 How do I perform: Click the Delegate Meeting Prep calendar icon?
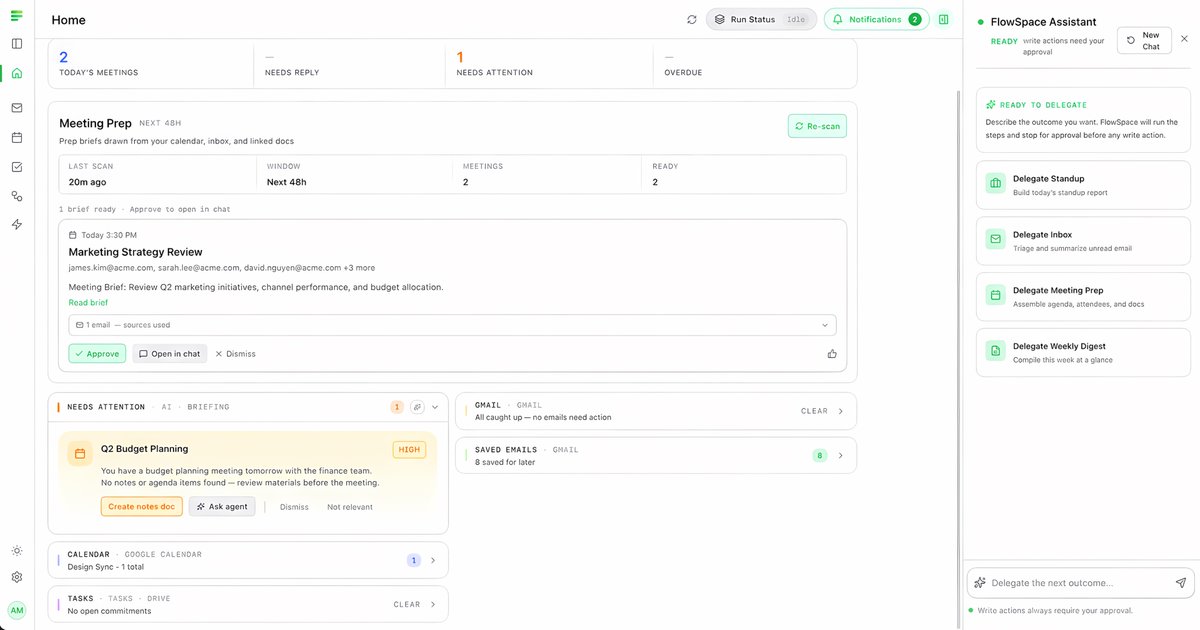(995, 295)
